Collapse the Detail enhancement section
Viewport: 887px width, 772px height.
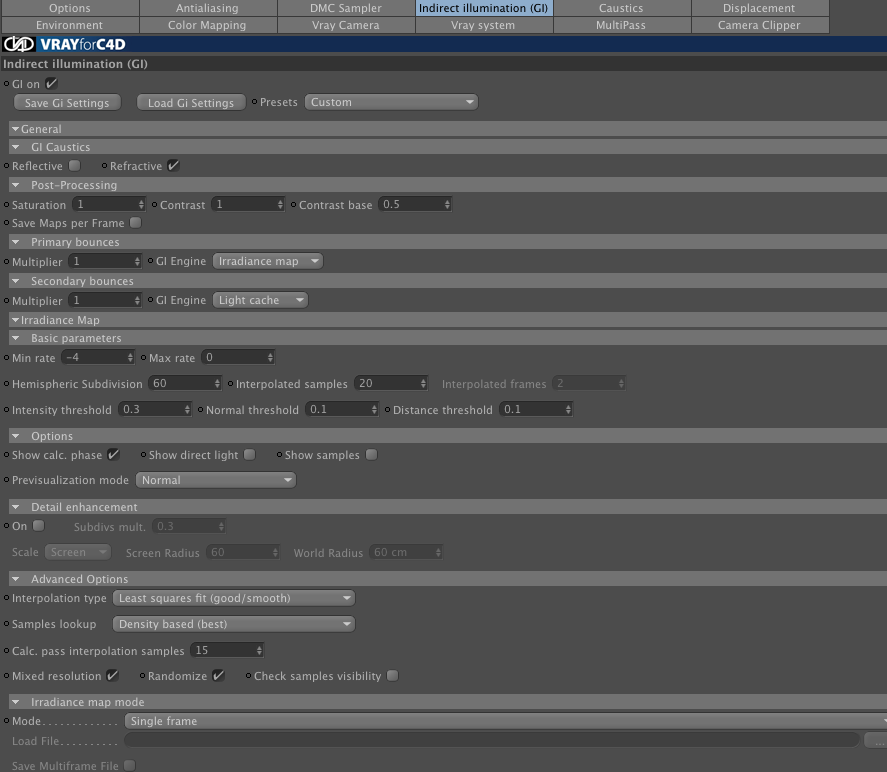(16, 507)
